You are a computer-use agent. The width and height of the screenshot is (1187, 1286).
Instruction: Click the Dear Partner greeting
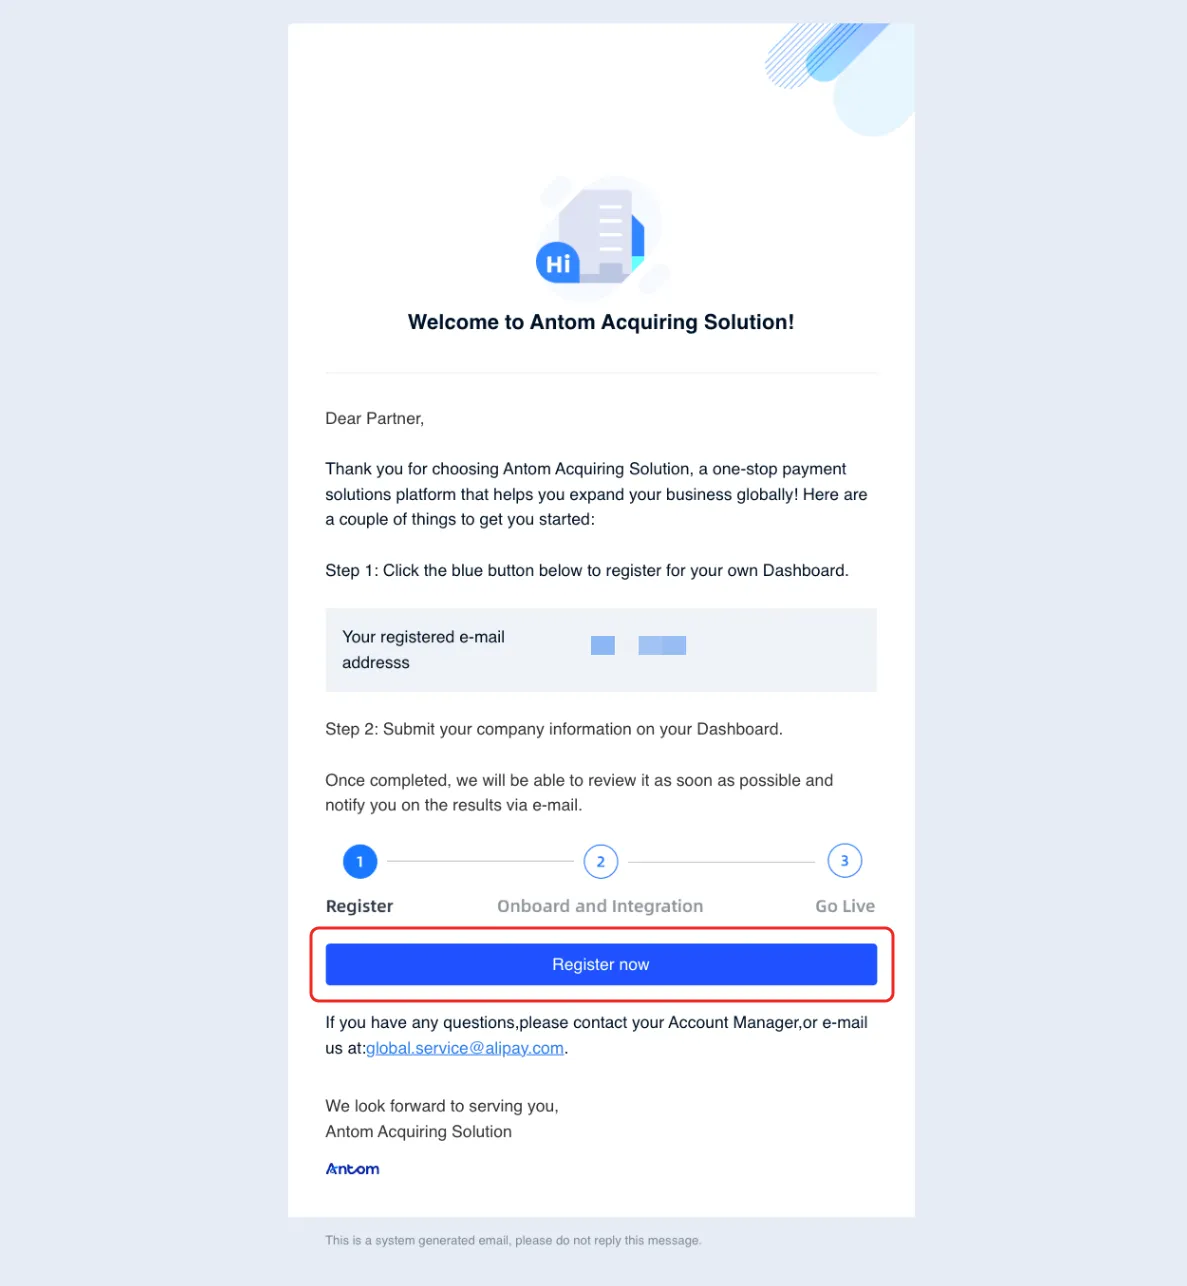(x=375, y=418)
